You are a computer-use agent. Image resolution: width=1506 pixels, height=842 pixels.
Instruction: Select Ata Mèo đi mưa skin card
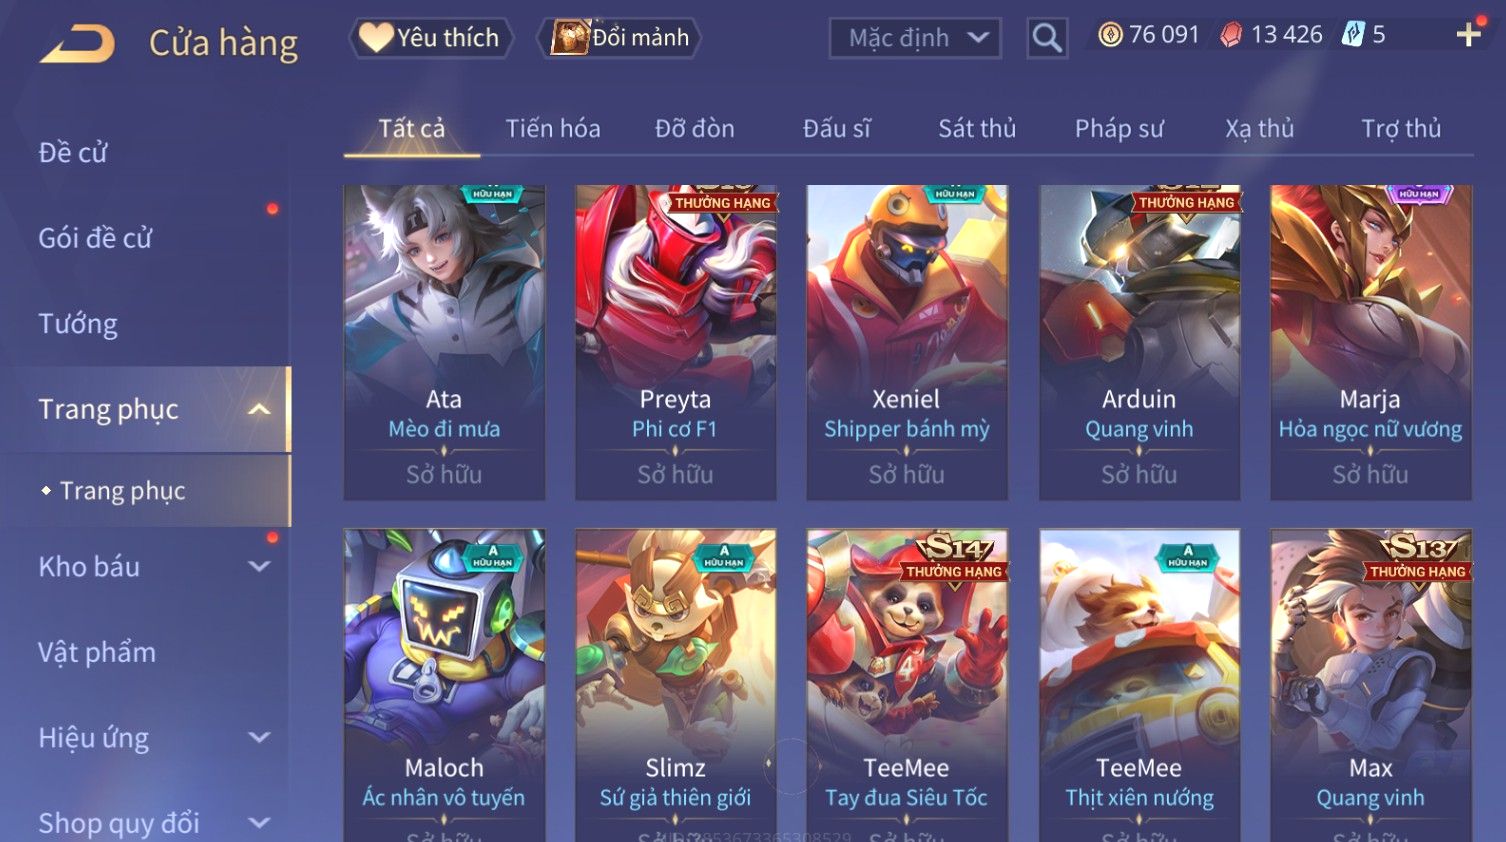[x=444, y=342]
